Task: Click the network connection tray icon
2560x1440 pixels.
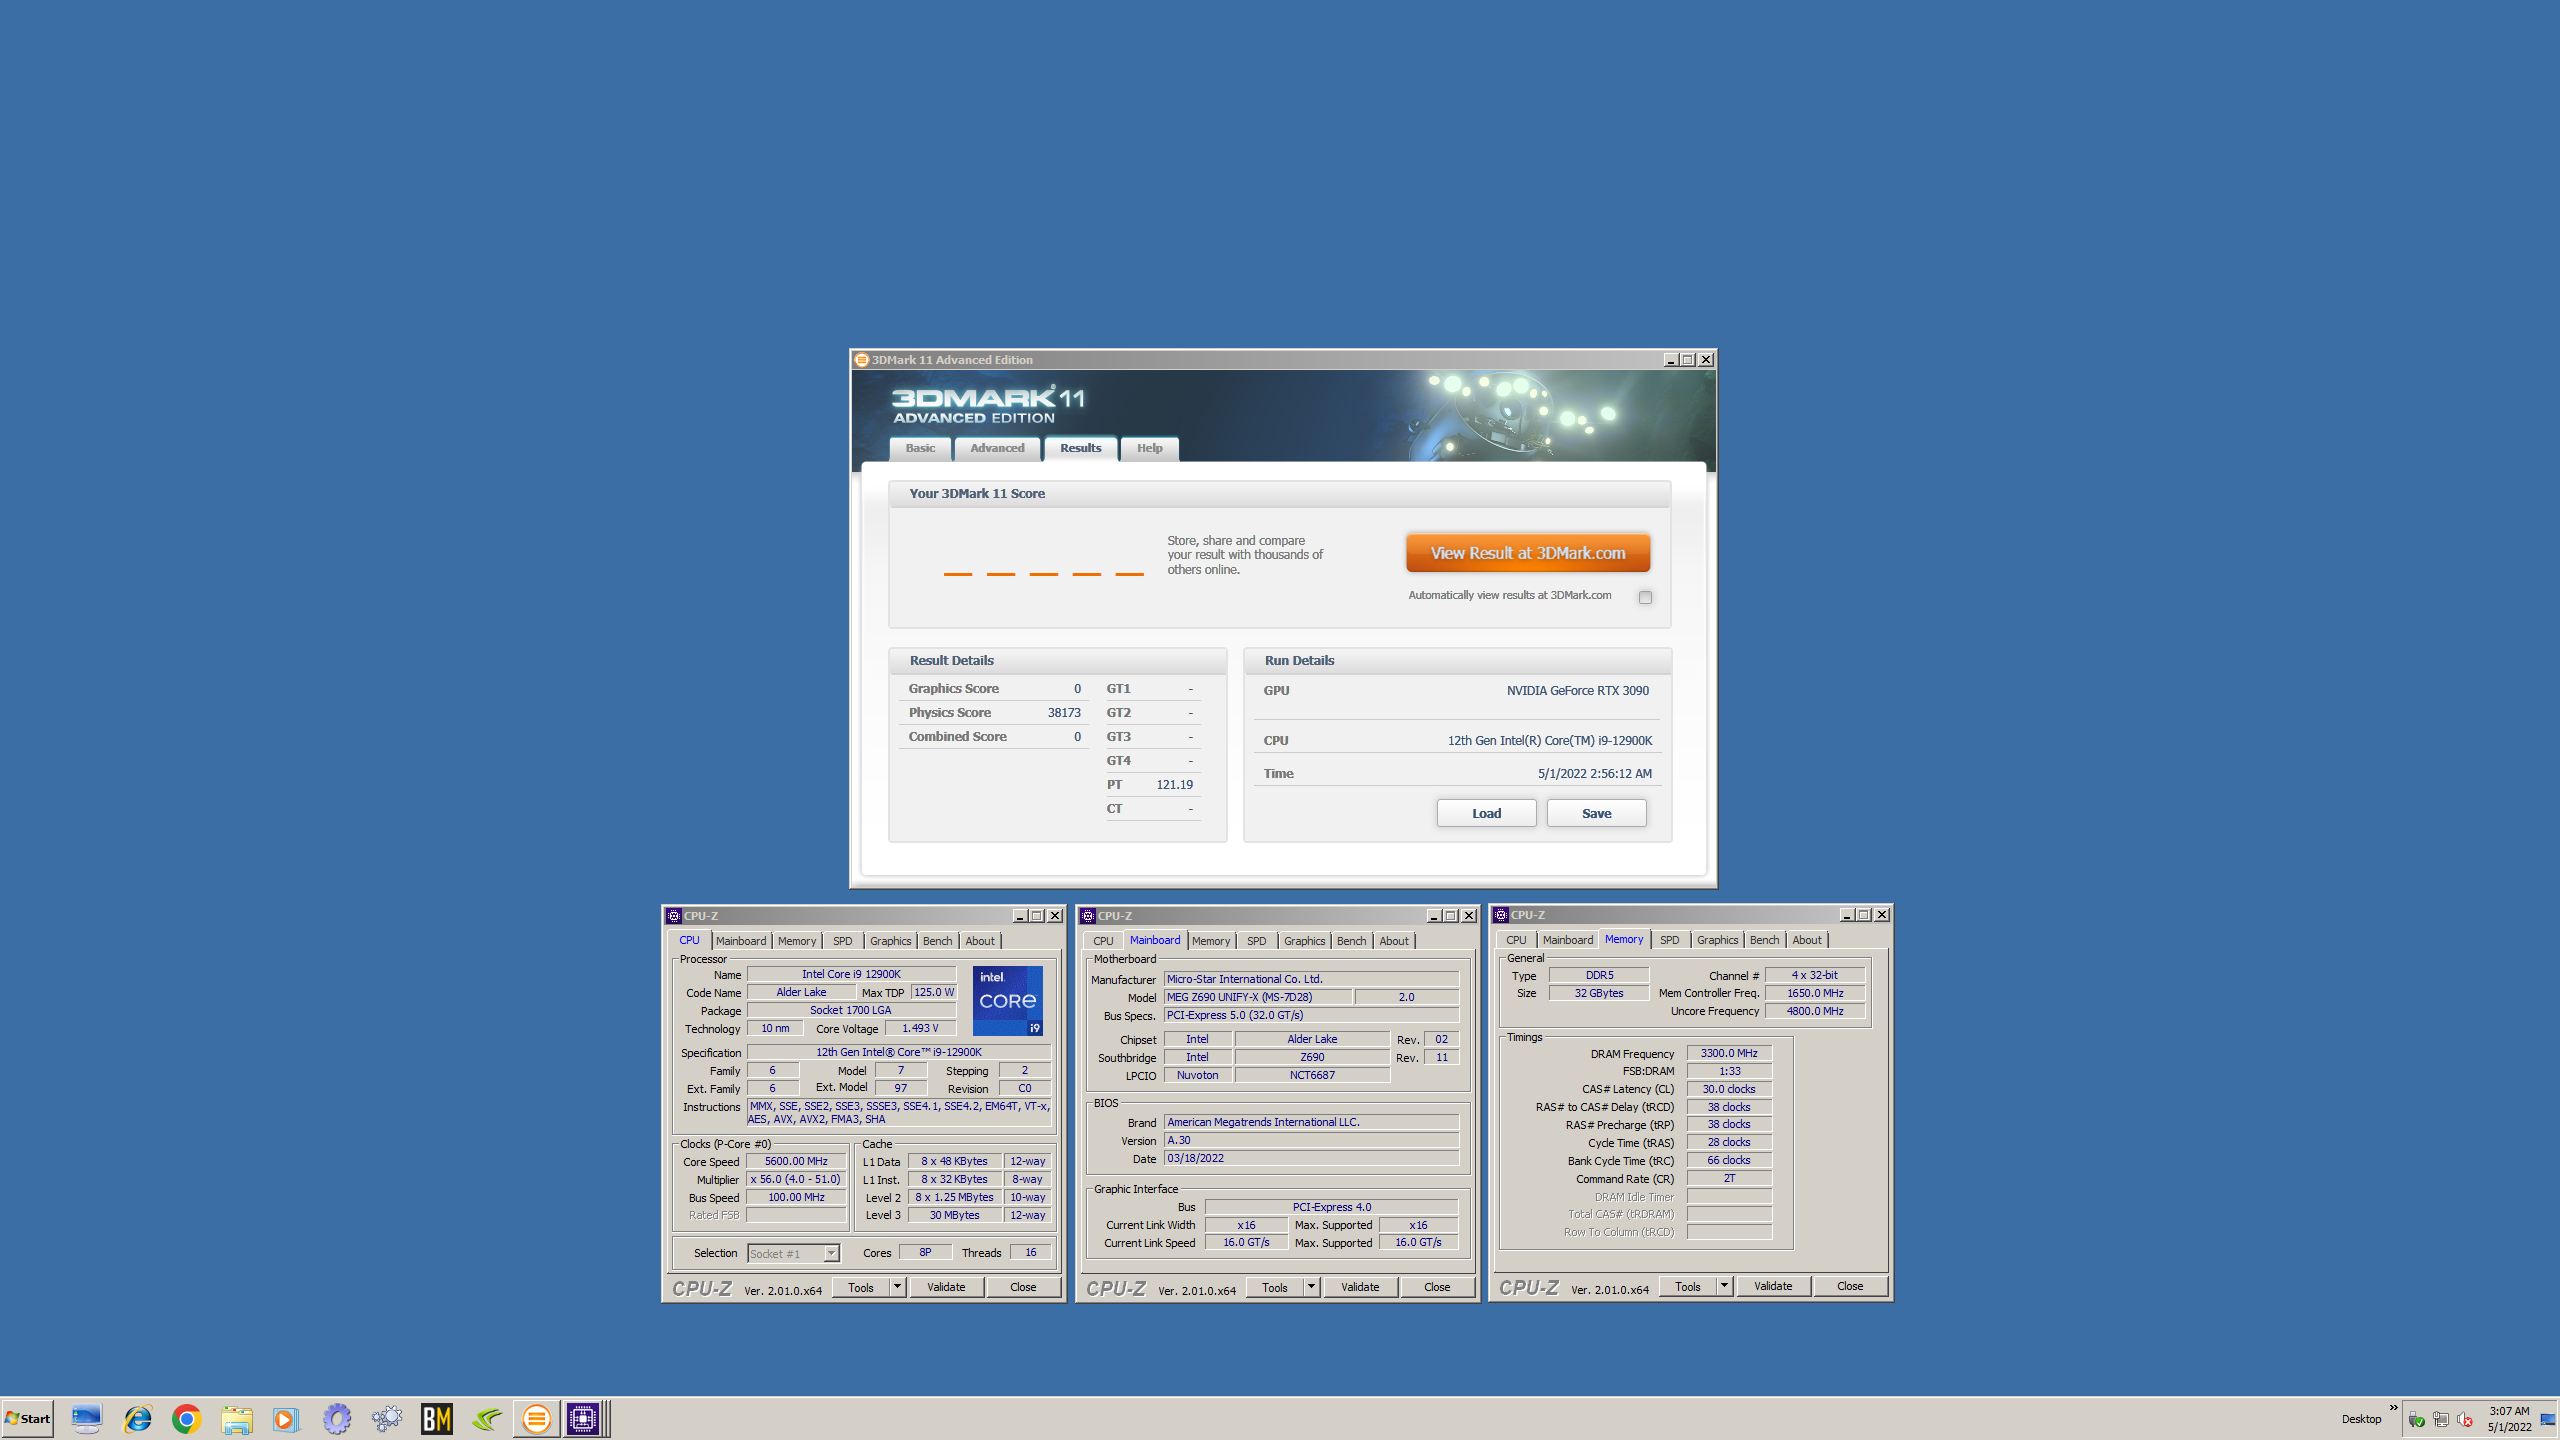Action: click(2440, 1420)
